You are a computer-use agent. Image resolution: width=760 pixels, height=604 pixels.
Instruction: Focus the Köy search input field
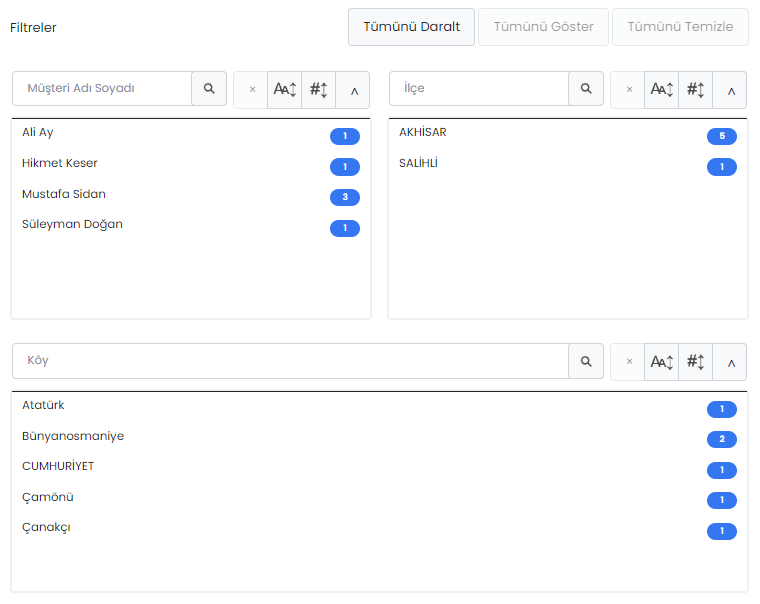click(290, 361)
